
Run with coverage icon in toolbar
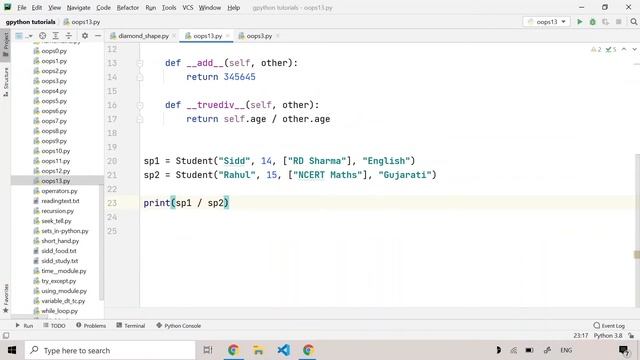(x=606, y=22)
